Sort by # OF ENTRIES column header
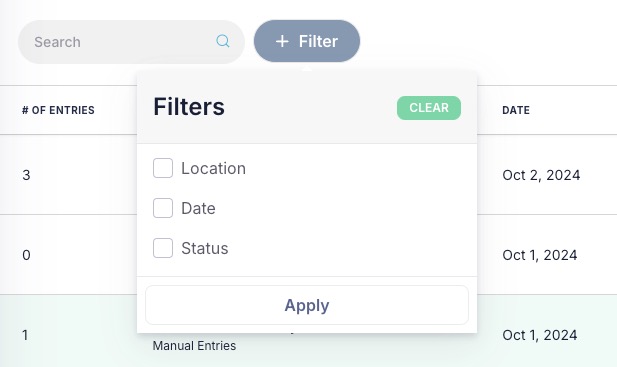The height and width of the screenshot is (367, 617). pyautogui.click(x=58, y=110)
